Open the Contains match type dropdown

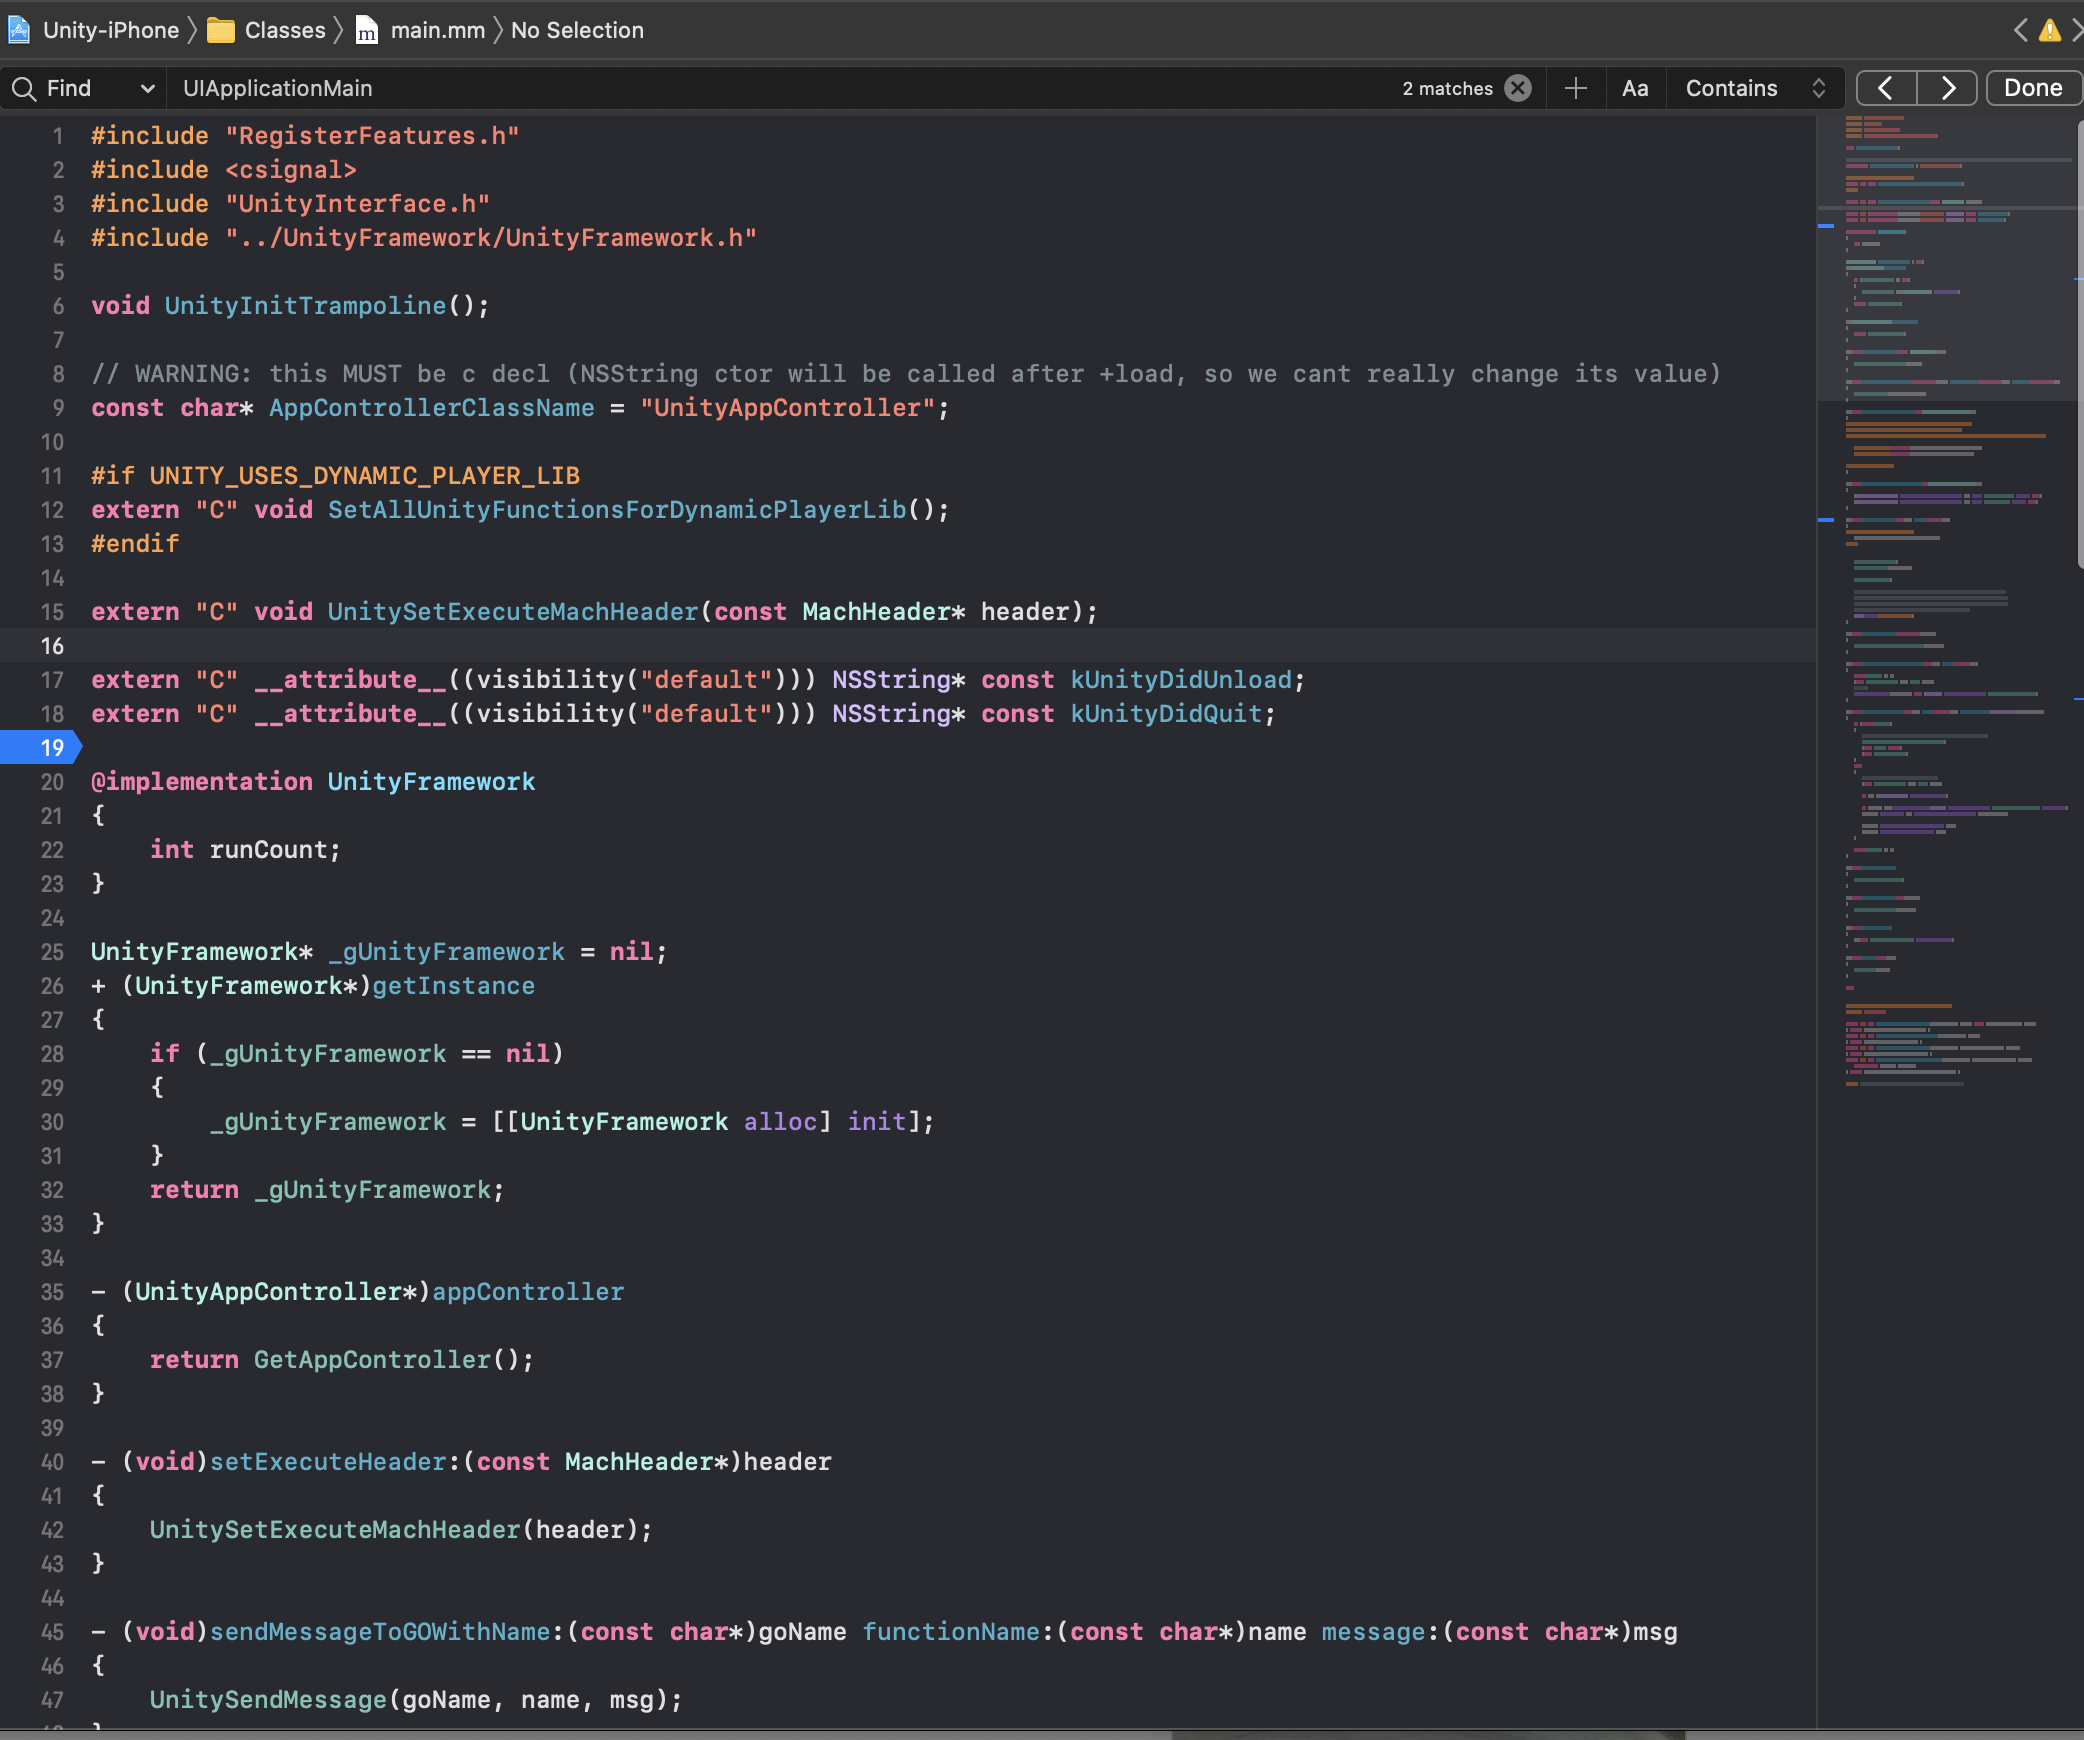click(x=1756, y=88)
